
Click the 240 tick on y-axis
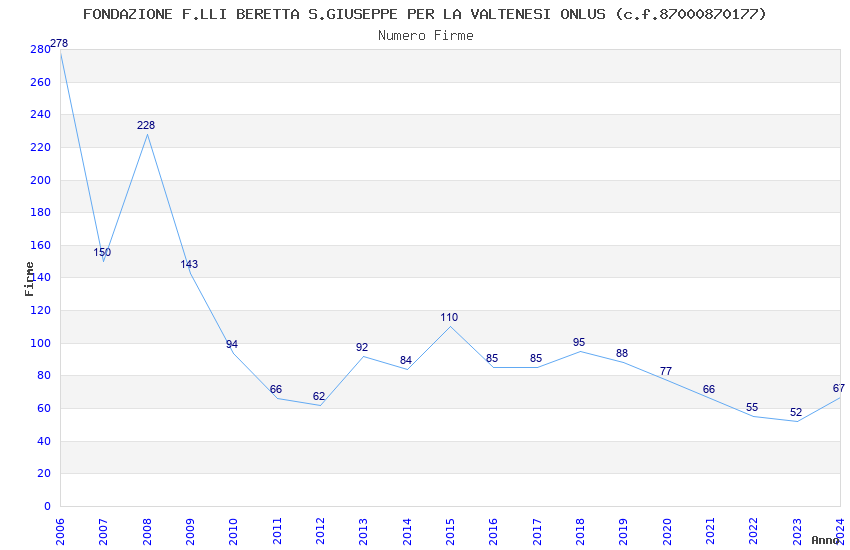41,114
